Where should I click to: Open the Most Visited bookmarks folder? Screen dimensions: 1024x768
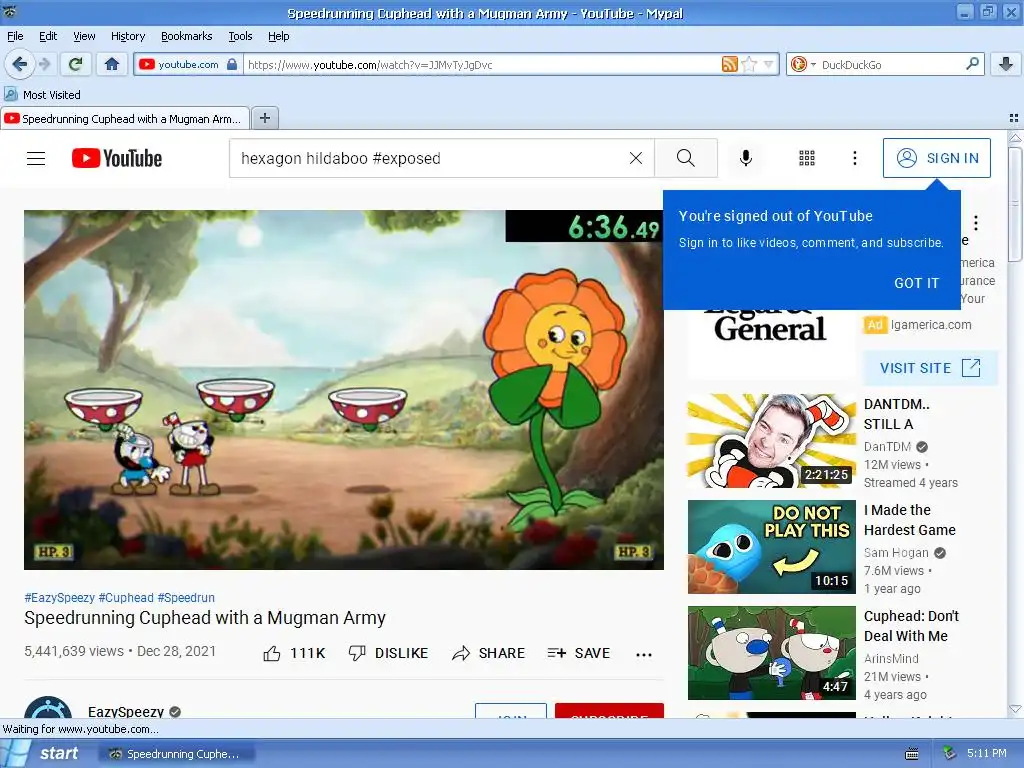point(43,95)
